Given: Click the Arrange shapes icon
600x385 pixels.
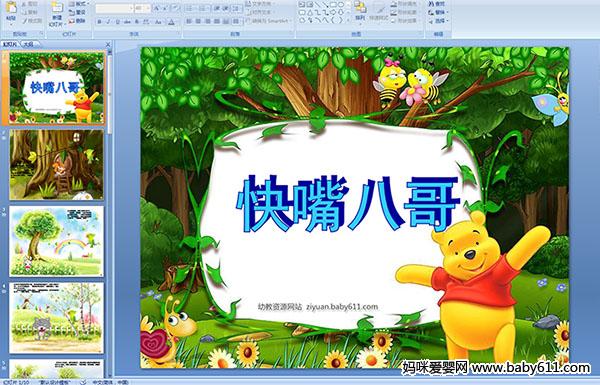Looking at the screenshot, I should 360,11.
